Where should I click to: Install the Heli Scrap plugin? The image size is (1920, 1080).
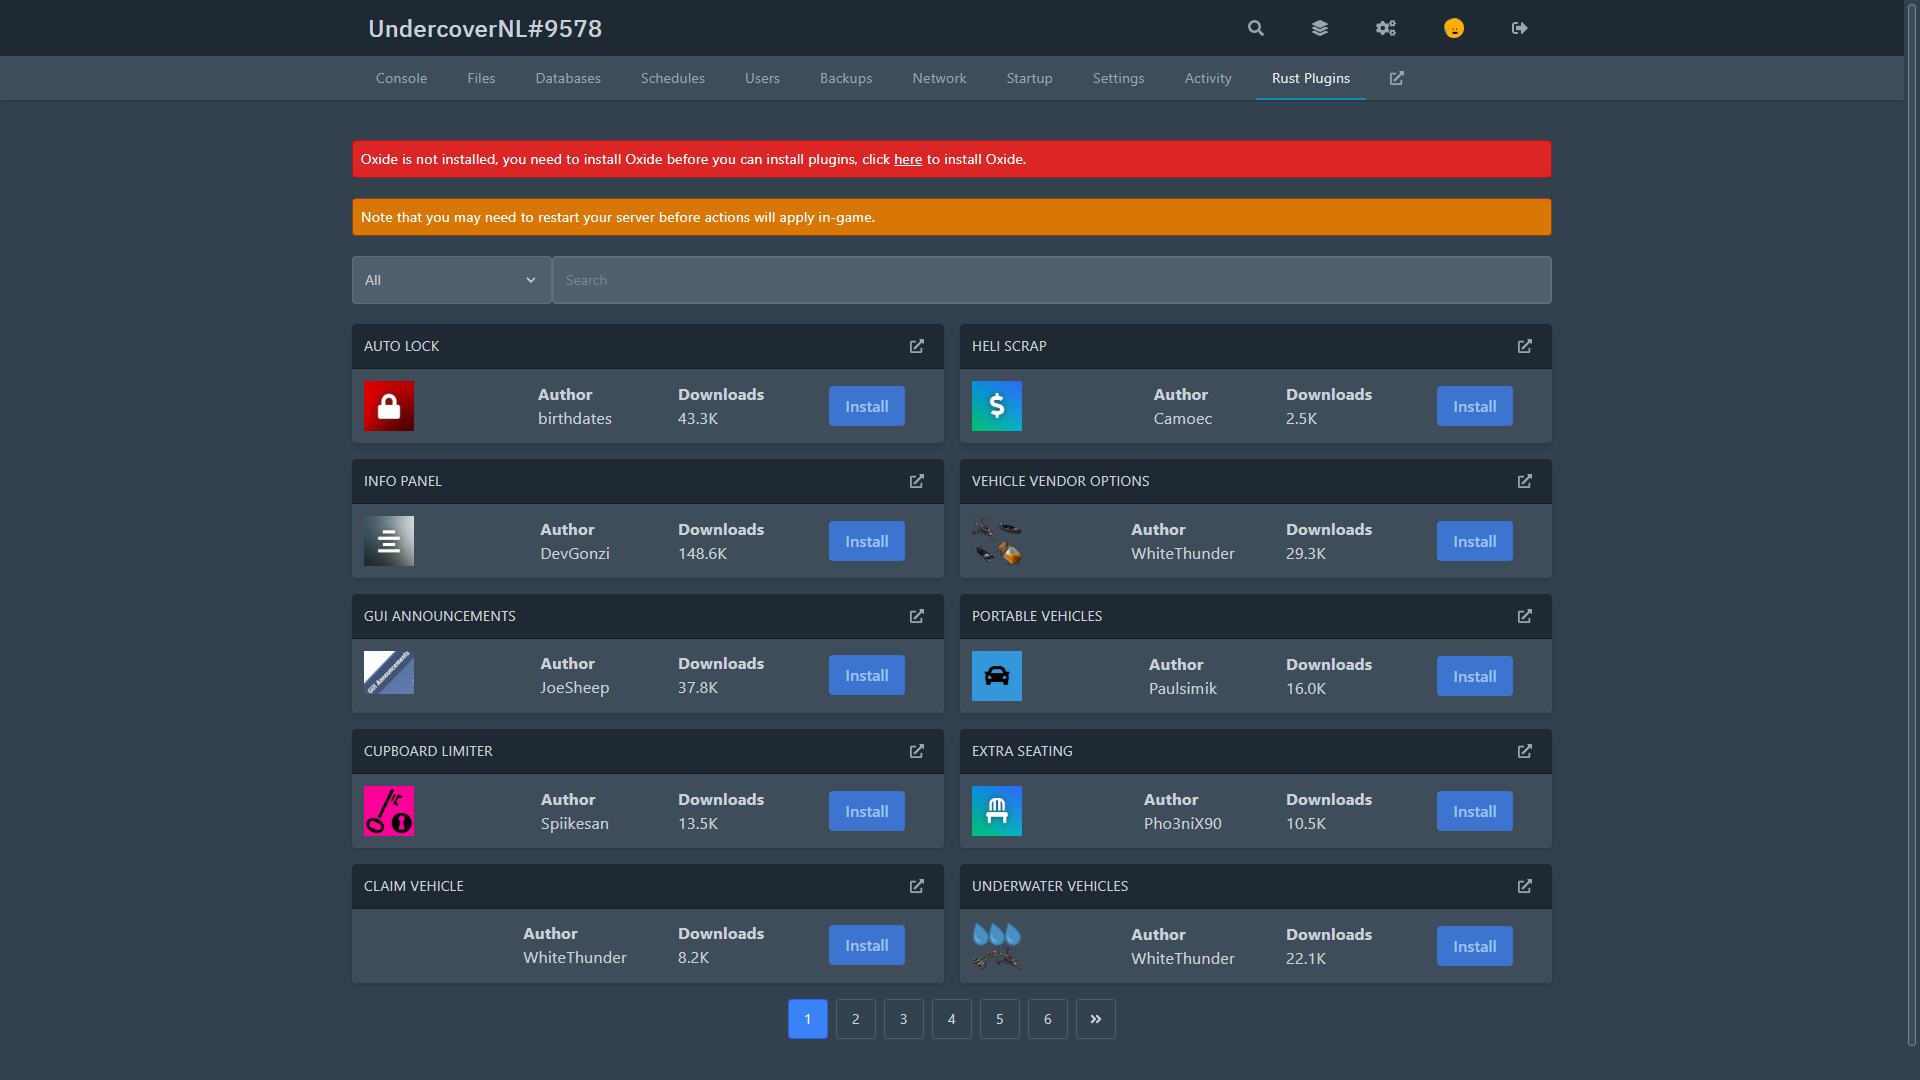[1475, 406]
